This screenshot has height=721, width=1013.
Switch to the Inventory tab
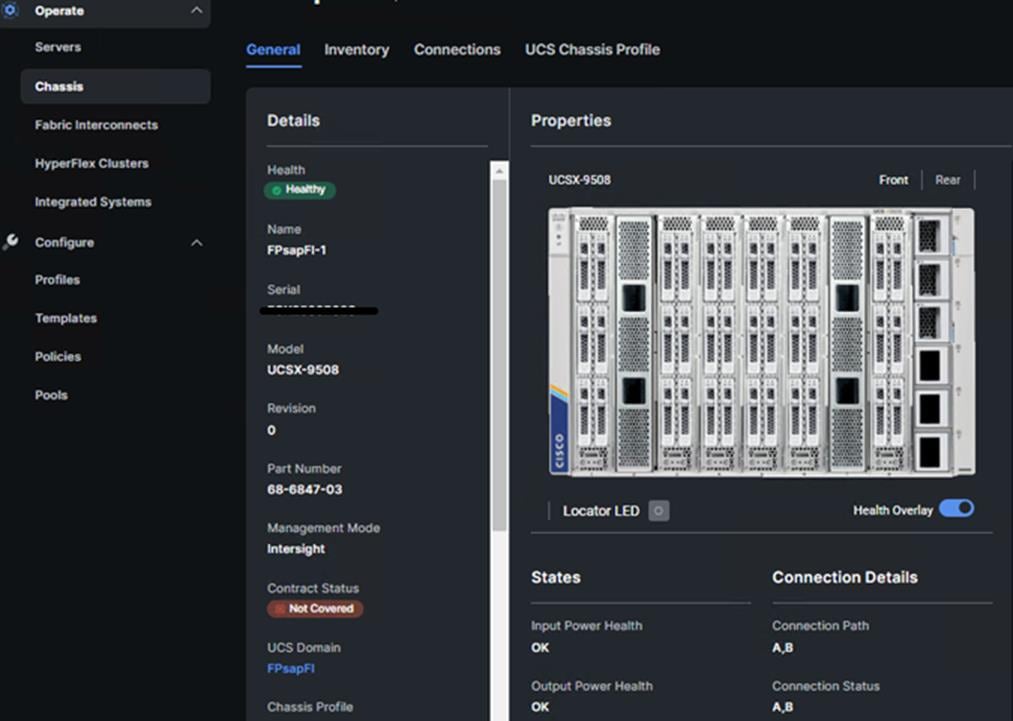click(357, 50)
